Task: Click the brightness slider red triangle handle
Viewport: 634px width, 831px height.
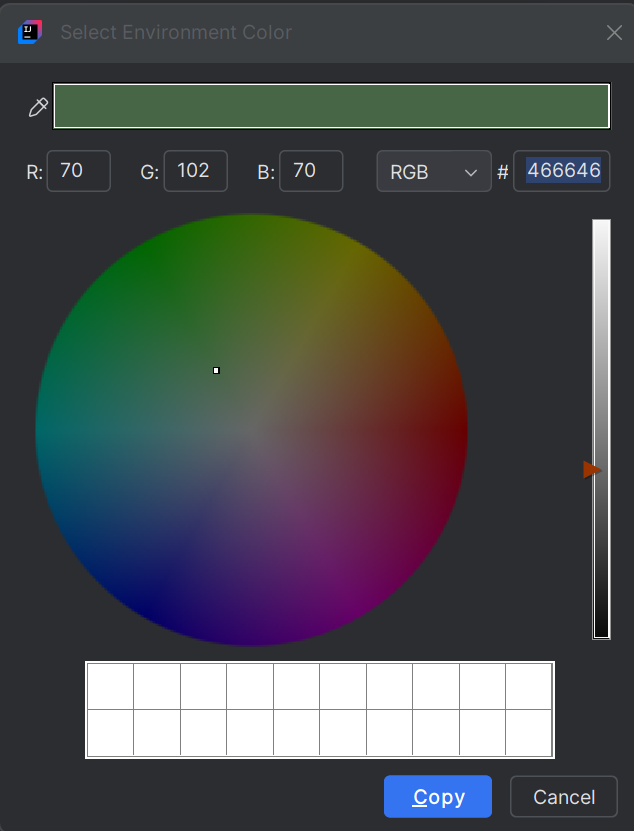Action: pyautogui.click(x=592, y=470)
